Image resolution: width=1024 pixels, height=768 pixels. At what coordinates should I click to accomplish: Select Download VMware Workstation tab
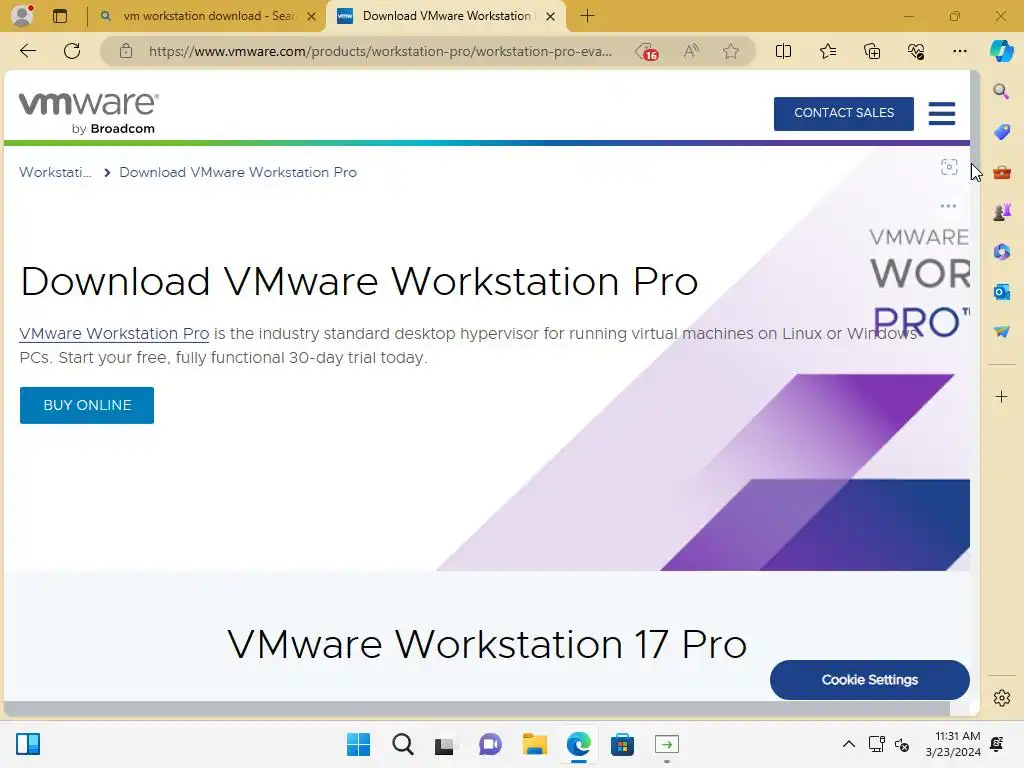point(446,16)
